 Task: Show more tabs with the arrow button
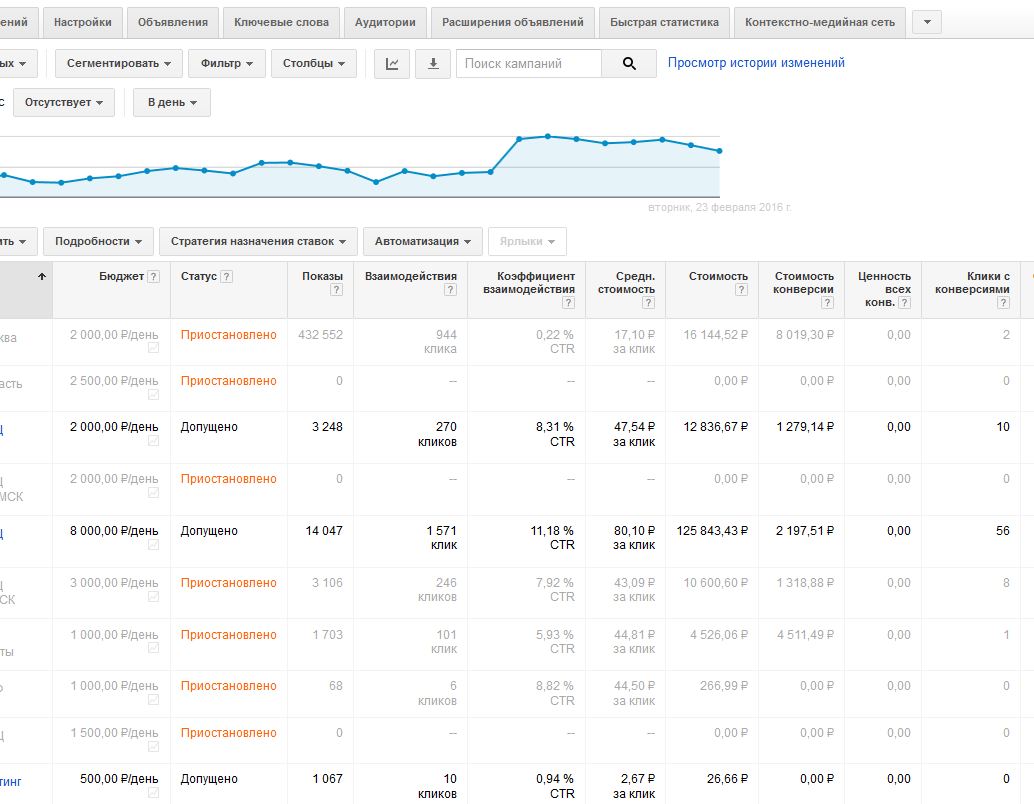(x=927, y=22)
